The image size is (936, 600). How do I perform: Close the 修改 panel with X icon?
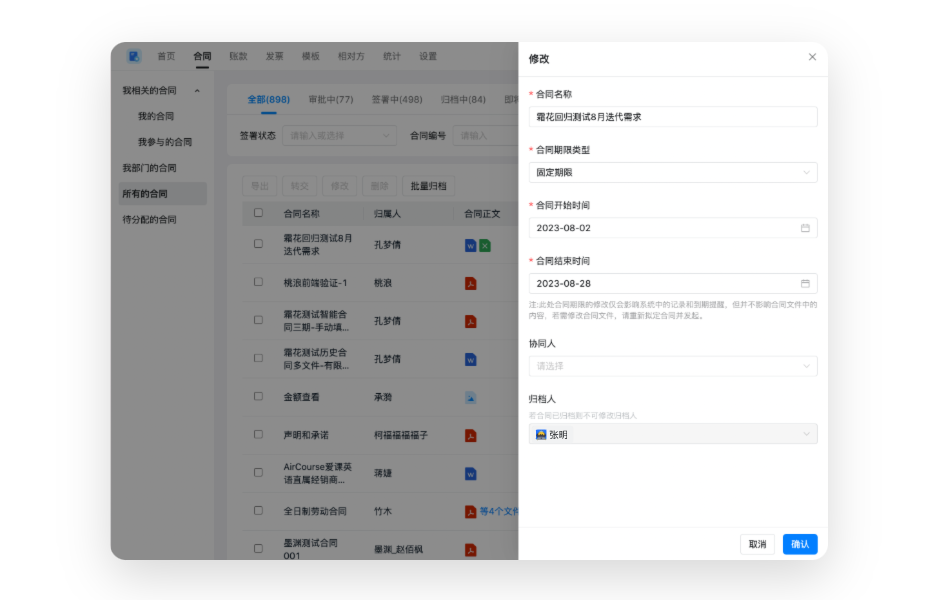pos(812,57)
